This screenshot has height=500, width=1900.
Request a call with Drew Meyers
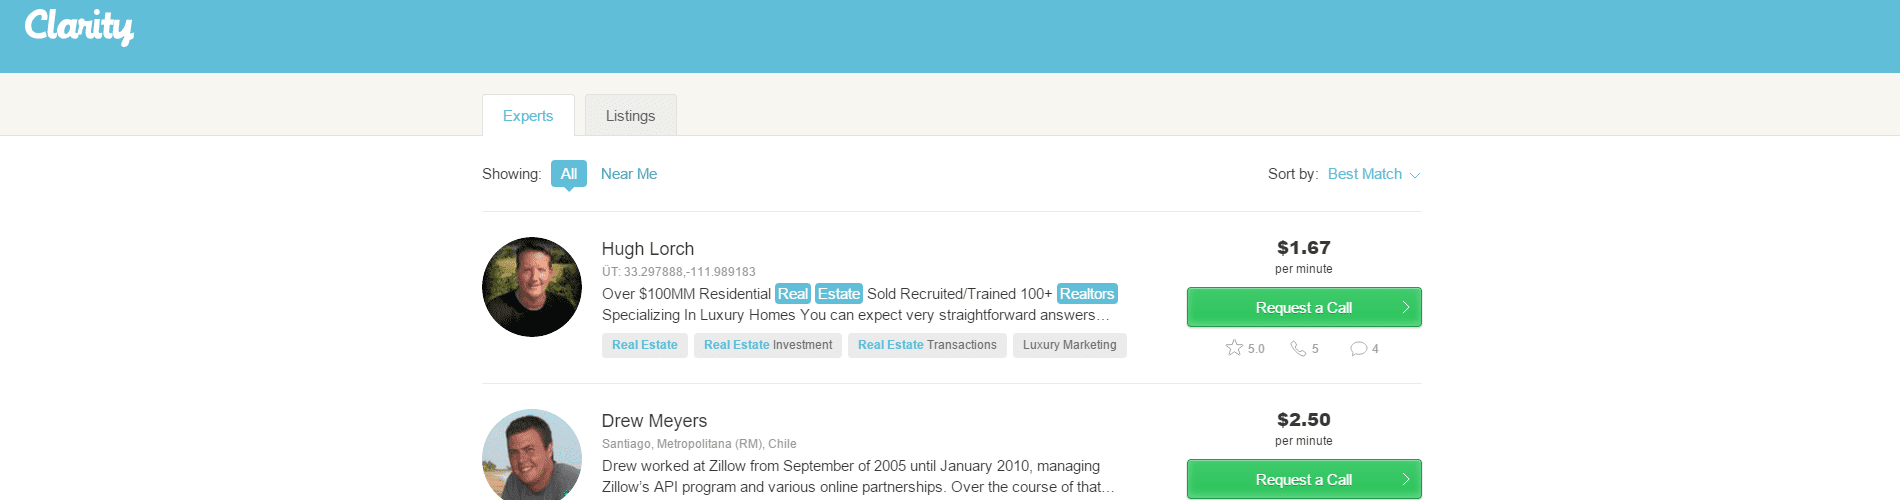[1303, 480]
